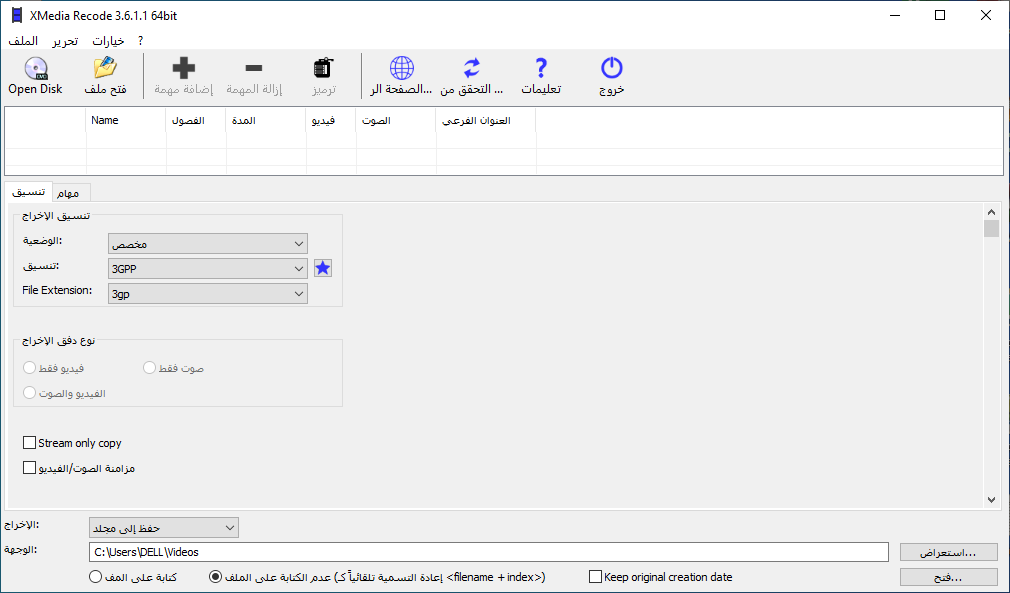Sort by the Name column header
The width and height of the screenshot is (1010, 593).
tap(126, 120)
